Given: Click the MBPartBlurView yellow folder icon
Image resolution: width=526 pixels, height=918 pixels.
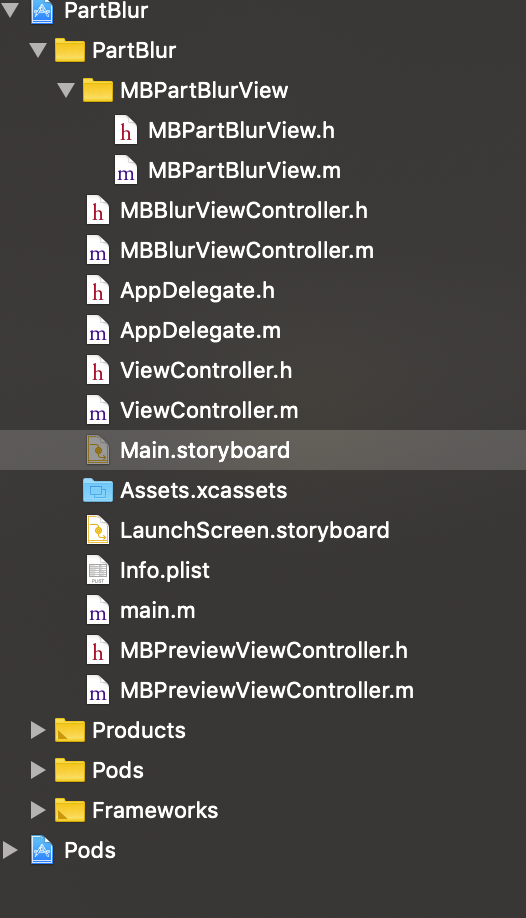Looking at the screenshot, I should click(98, 90).
